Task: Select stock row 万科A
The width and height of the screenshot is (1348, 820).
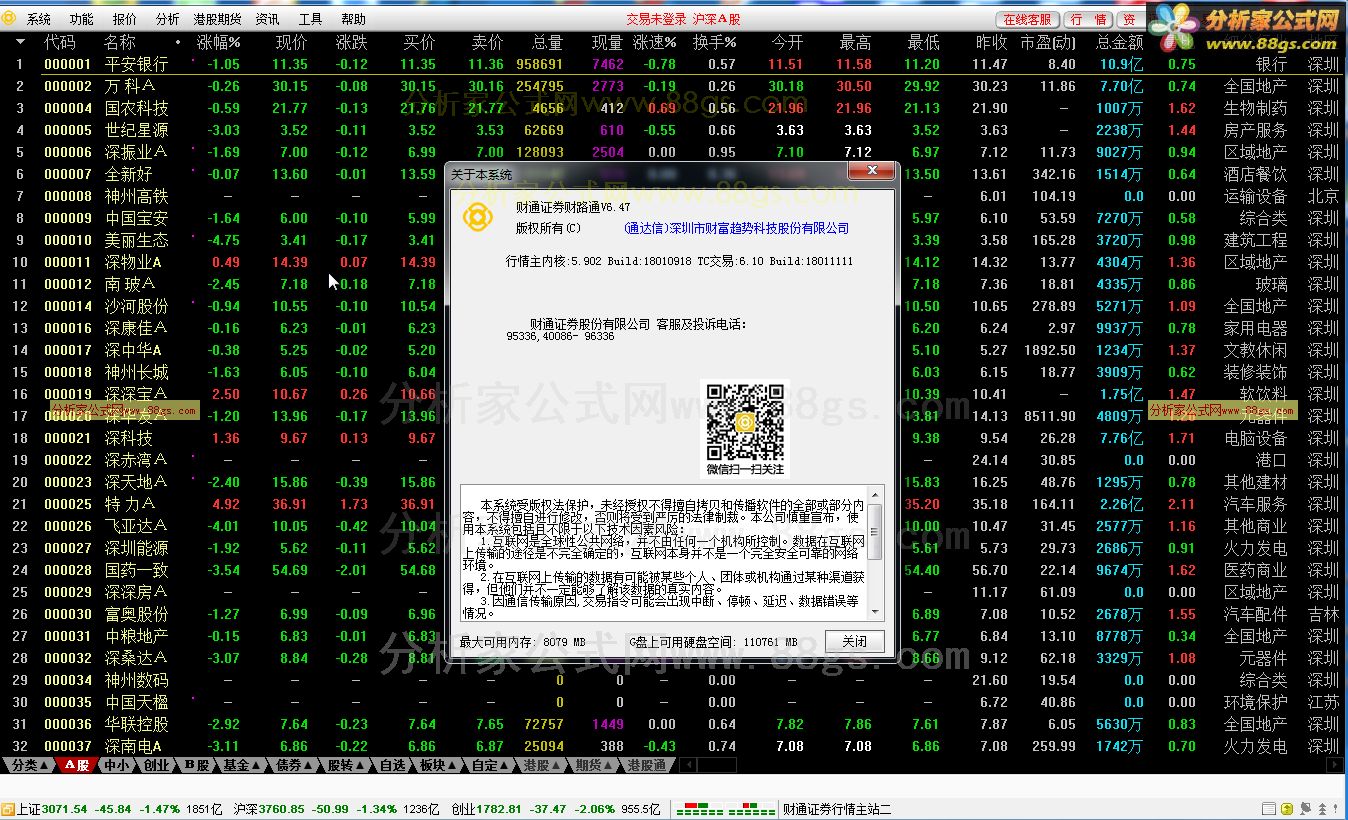Action: coord(674,86)
